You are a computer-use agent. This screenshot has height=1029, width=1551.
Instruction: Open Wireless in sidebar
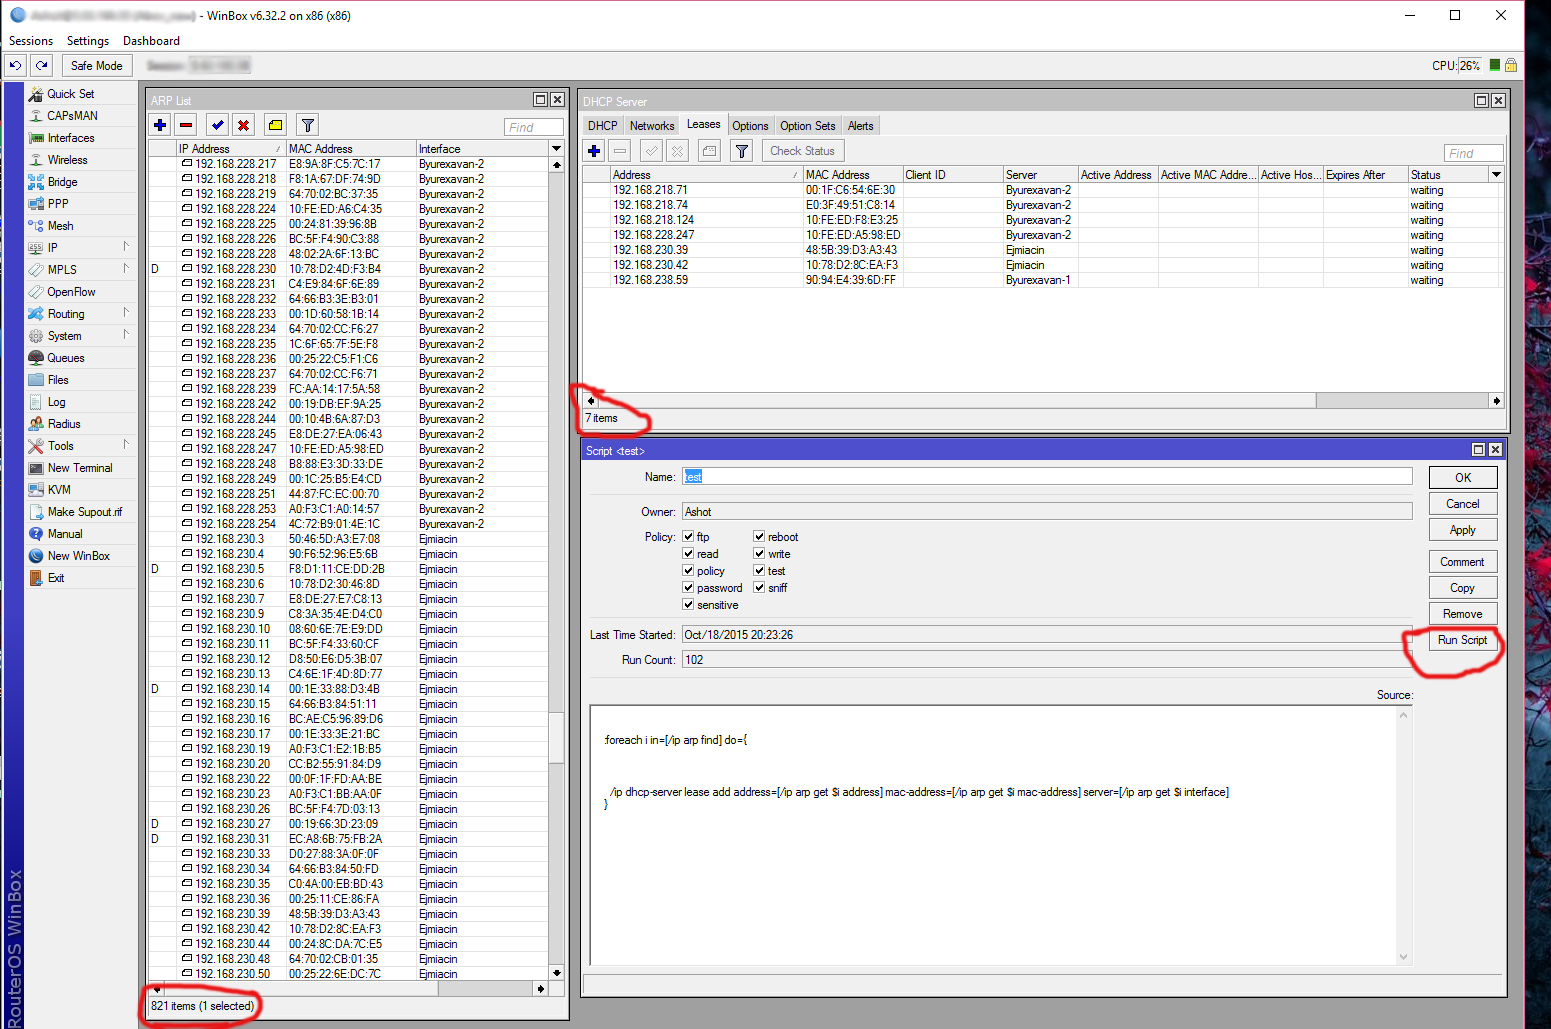point(67,160)
